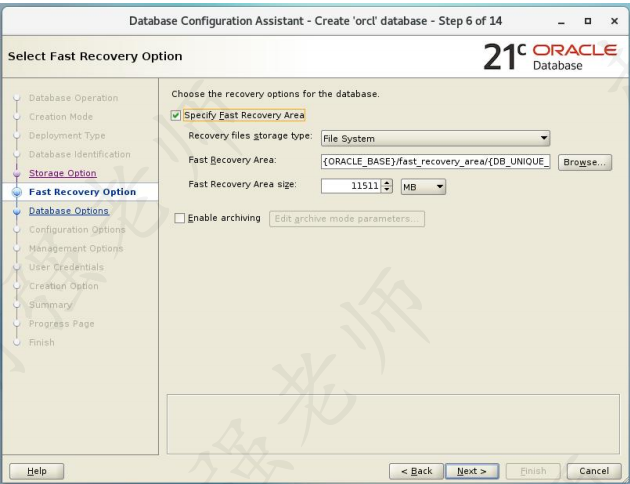This screenshot has width=630, height=484.
Task: Click the 'Select Fast Recovery Option' heading
Action: [x=95, y=56]
